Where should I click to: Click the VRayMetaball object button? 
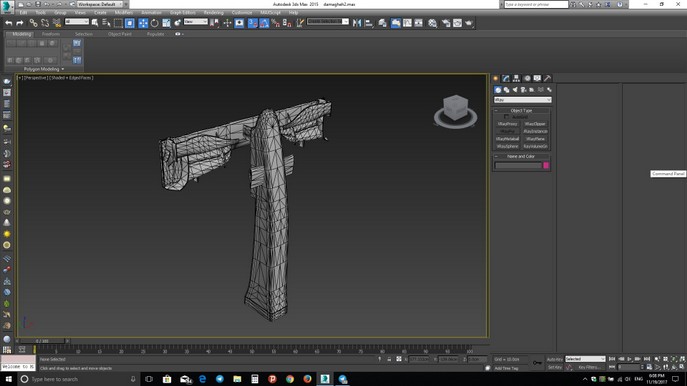pos(508,139)
